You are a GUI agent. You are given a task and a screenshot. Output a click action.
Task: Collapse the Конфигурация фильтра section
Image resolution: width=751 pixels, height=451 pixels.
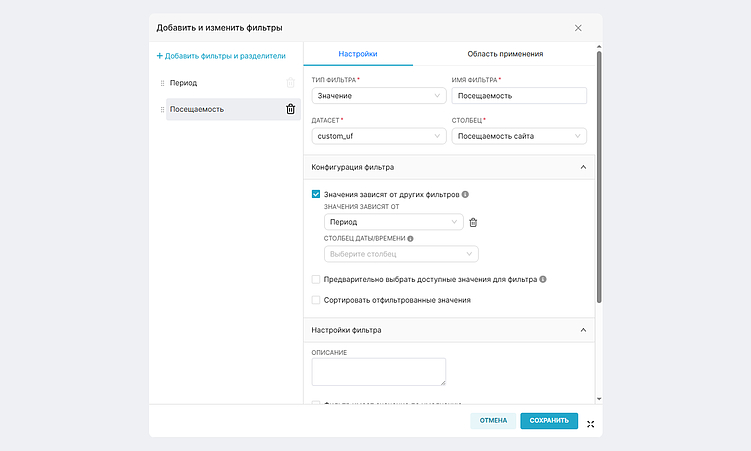coord(583,167)
